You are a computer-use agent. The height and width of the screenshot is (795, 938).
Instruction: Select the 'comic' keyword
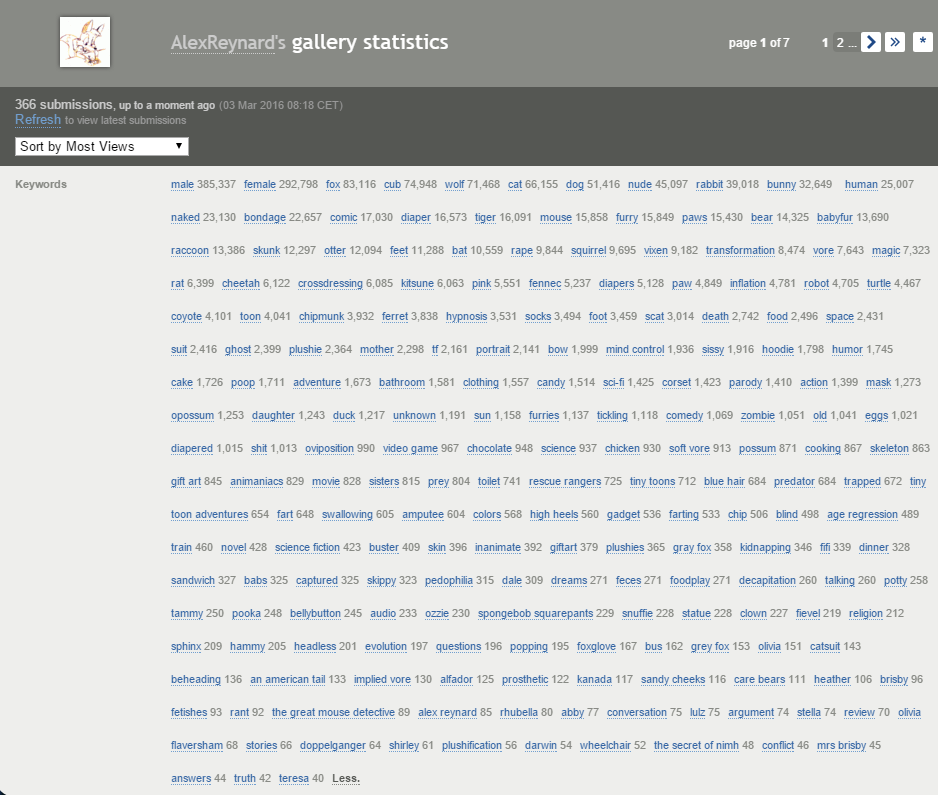coord(343,217)
